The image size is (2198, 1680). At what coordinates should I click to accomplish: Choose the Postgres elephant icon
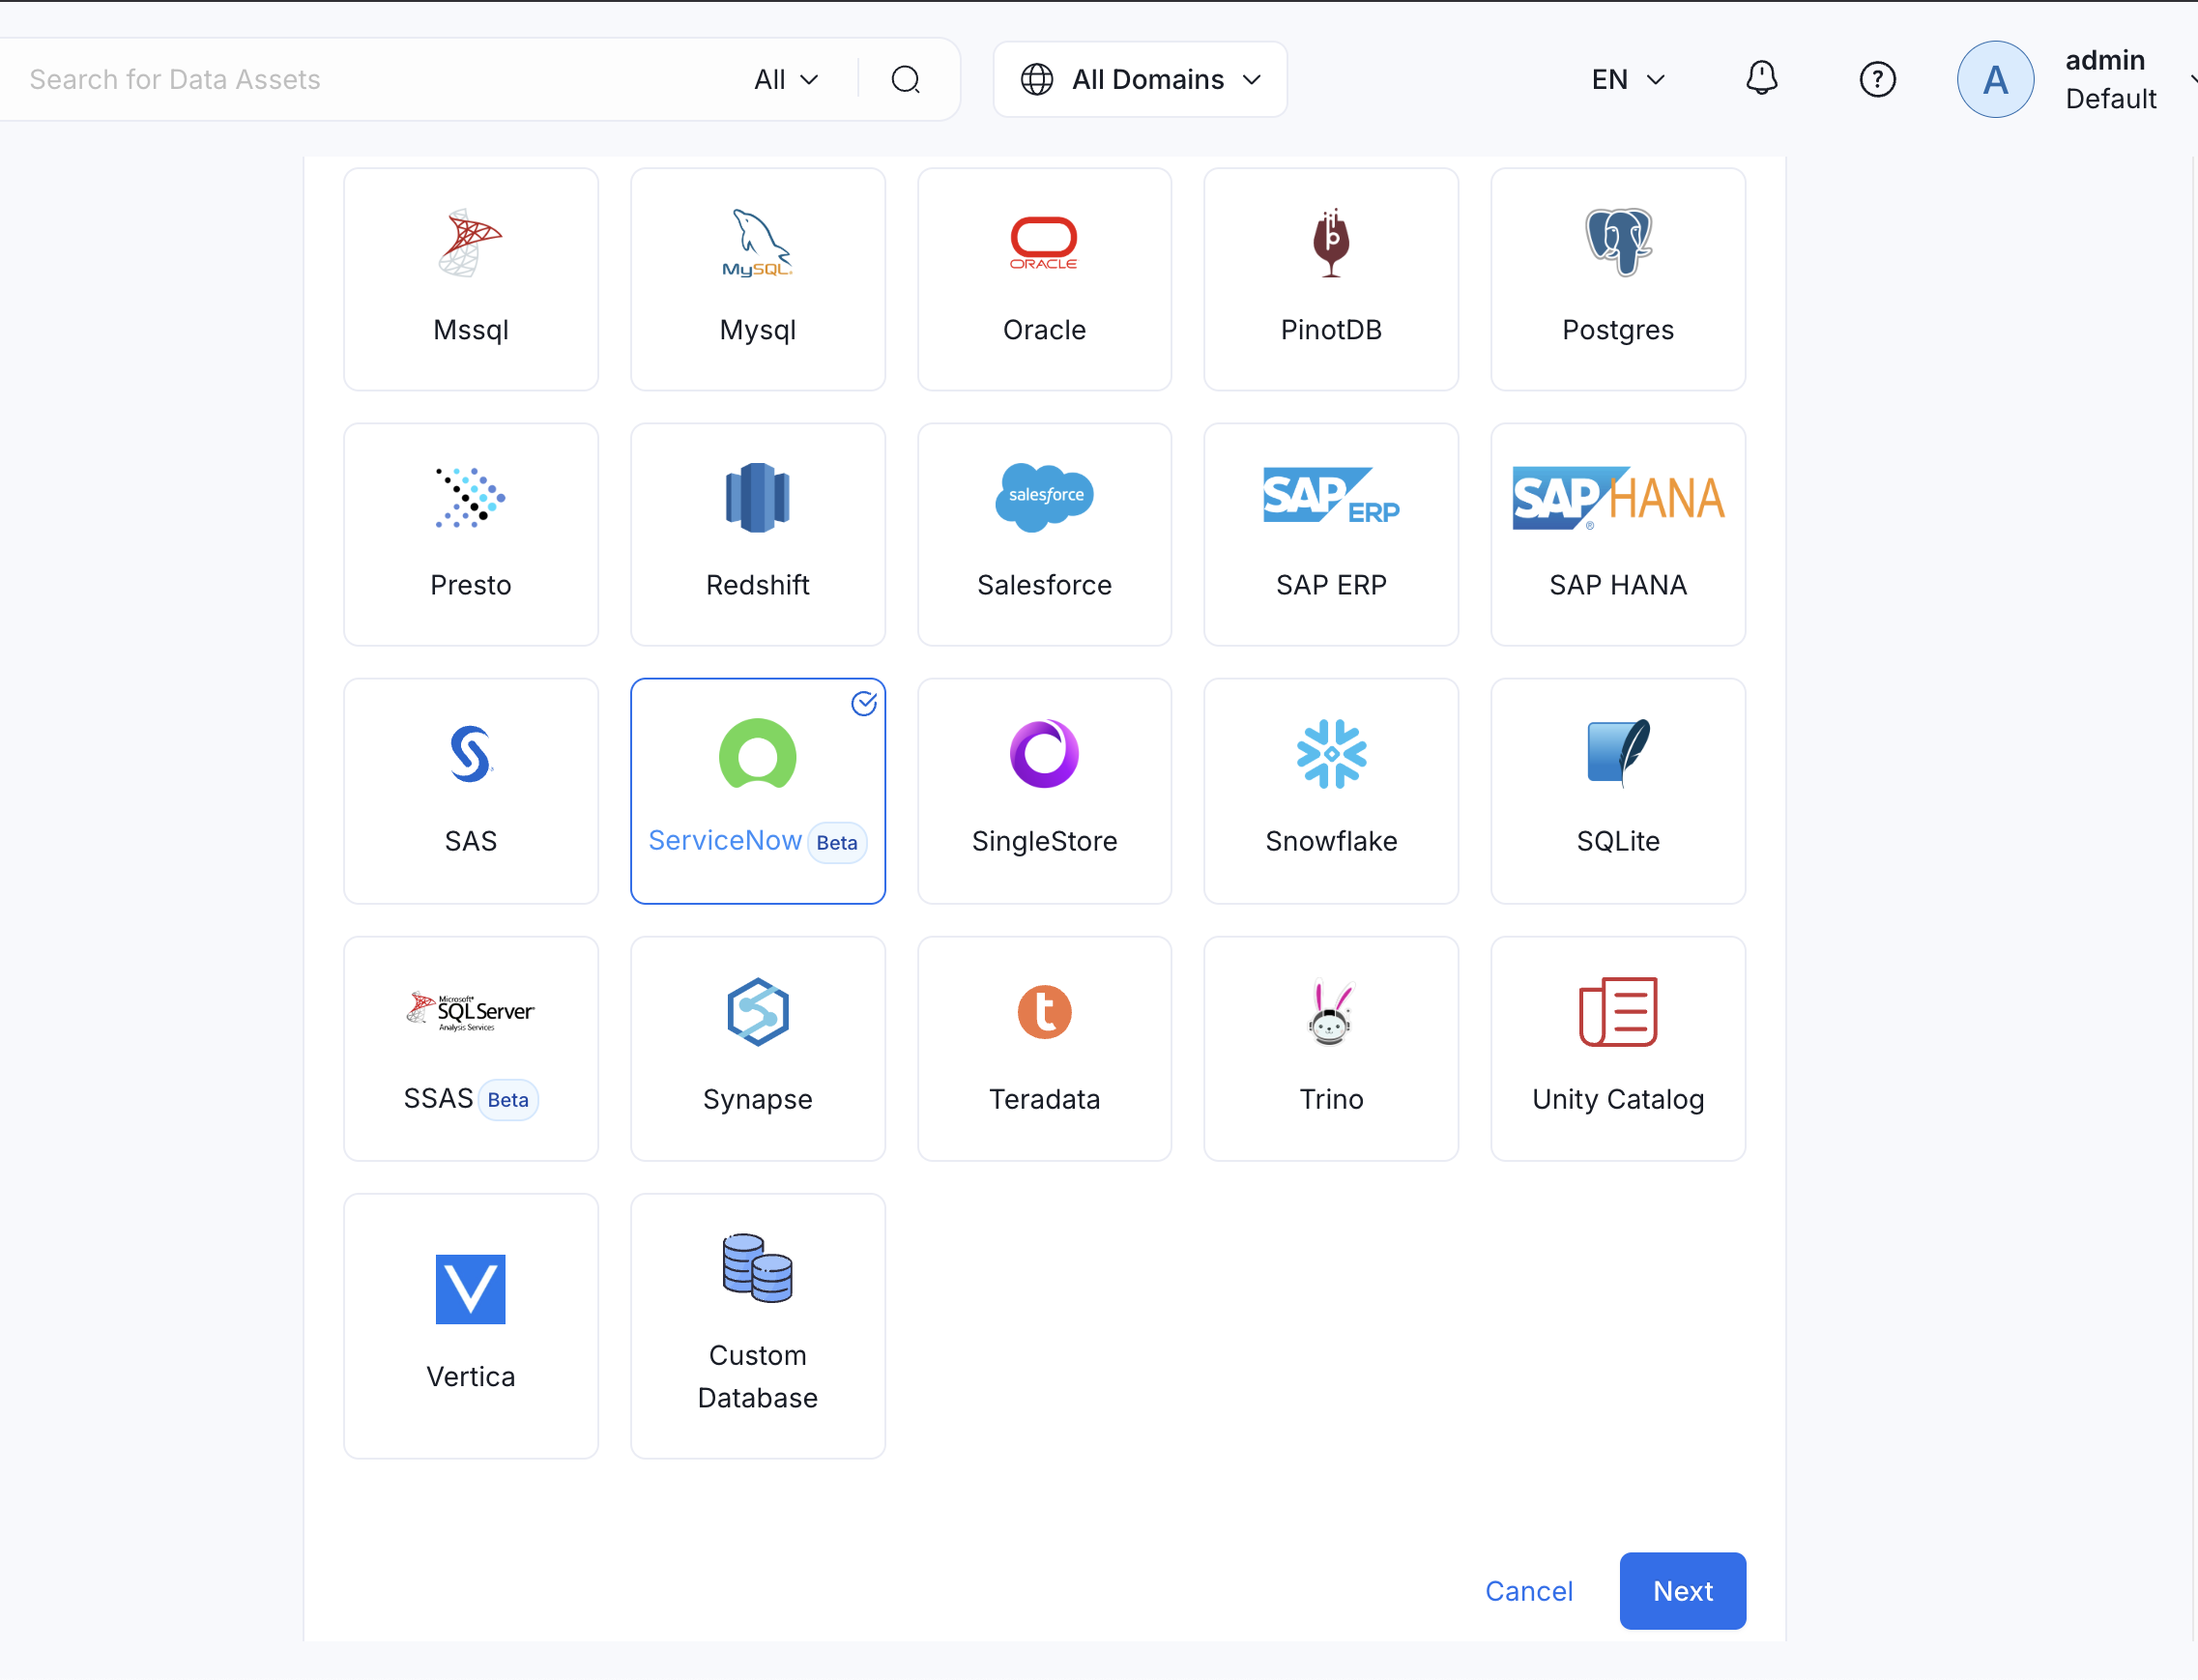click(1617, 242)
